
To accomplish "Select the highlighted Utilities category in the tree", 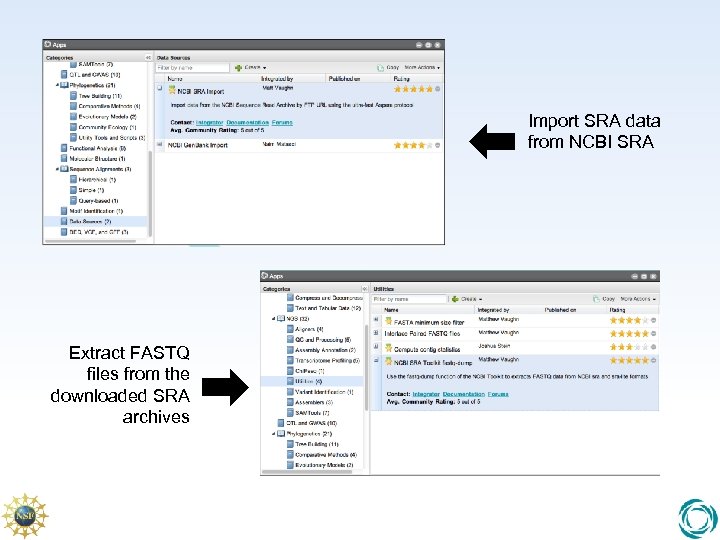I will (309, 382).
